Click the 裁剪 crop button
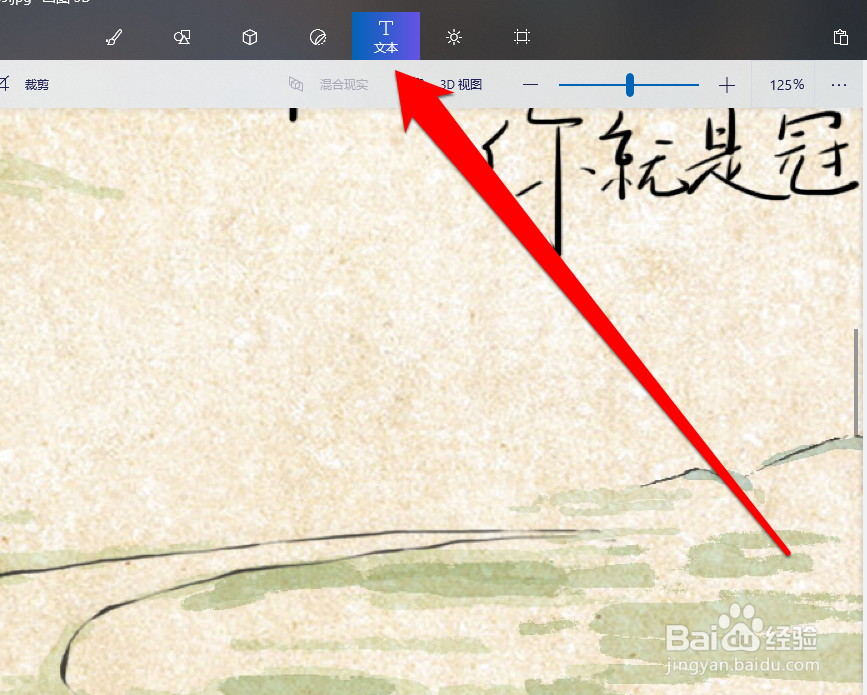Image resolution: width=867 pixels, height=695 pixels. 24,85
